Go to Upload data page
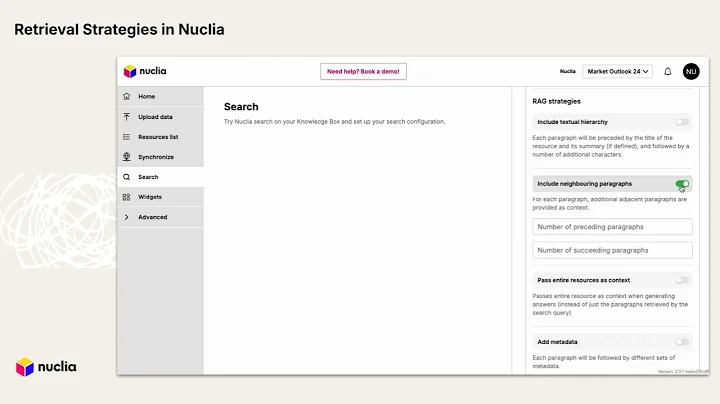 [x=160, y=117]
